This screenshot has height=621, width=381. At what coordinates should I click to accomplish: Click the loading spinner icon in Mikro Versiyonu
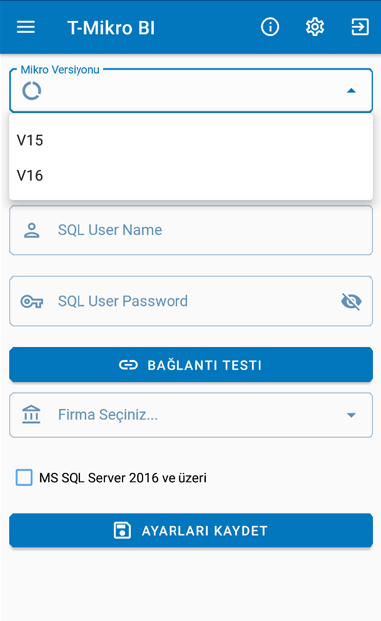(32, 91)
